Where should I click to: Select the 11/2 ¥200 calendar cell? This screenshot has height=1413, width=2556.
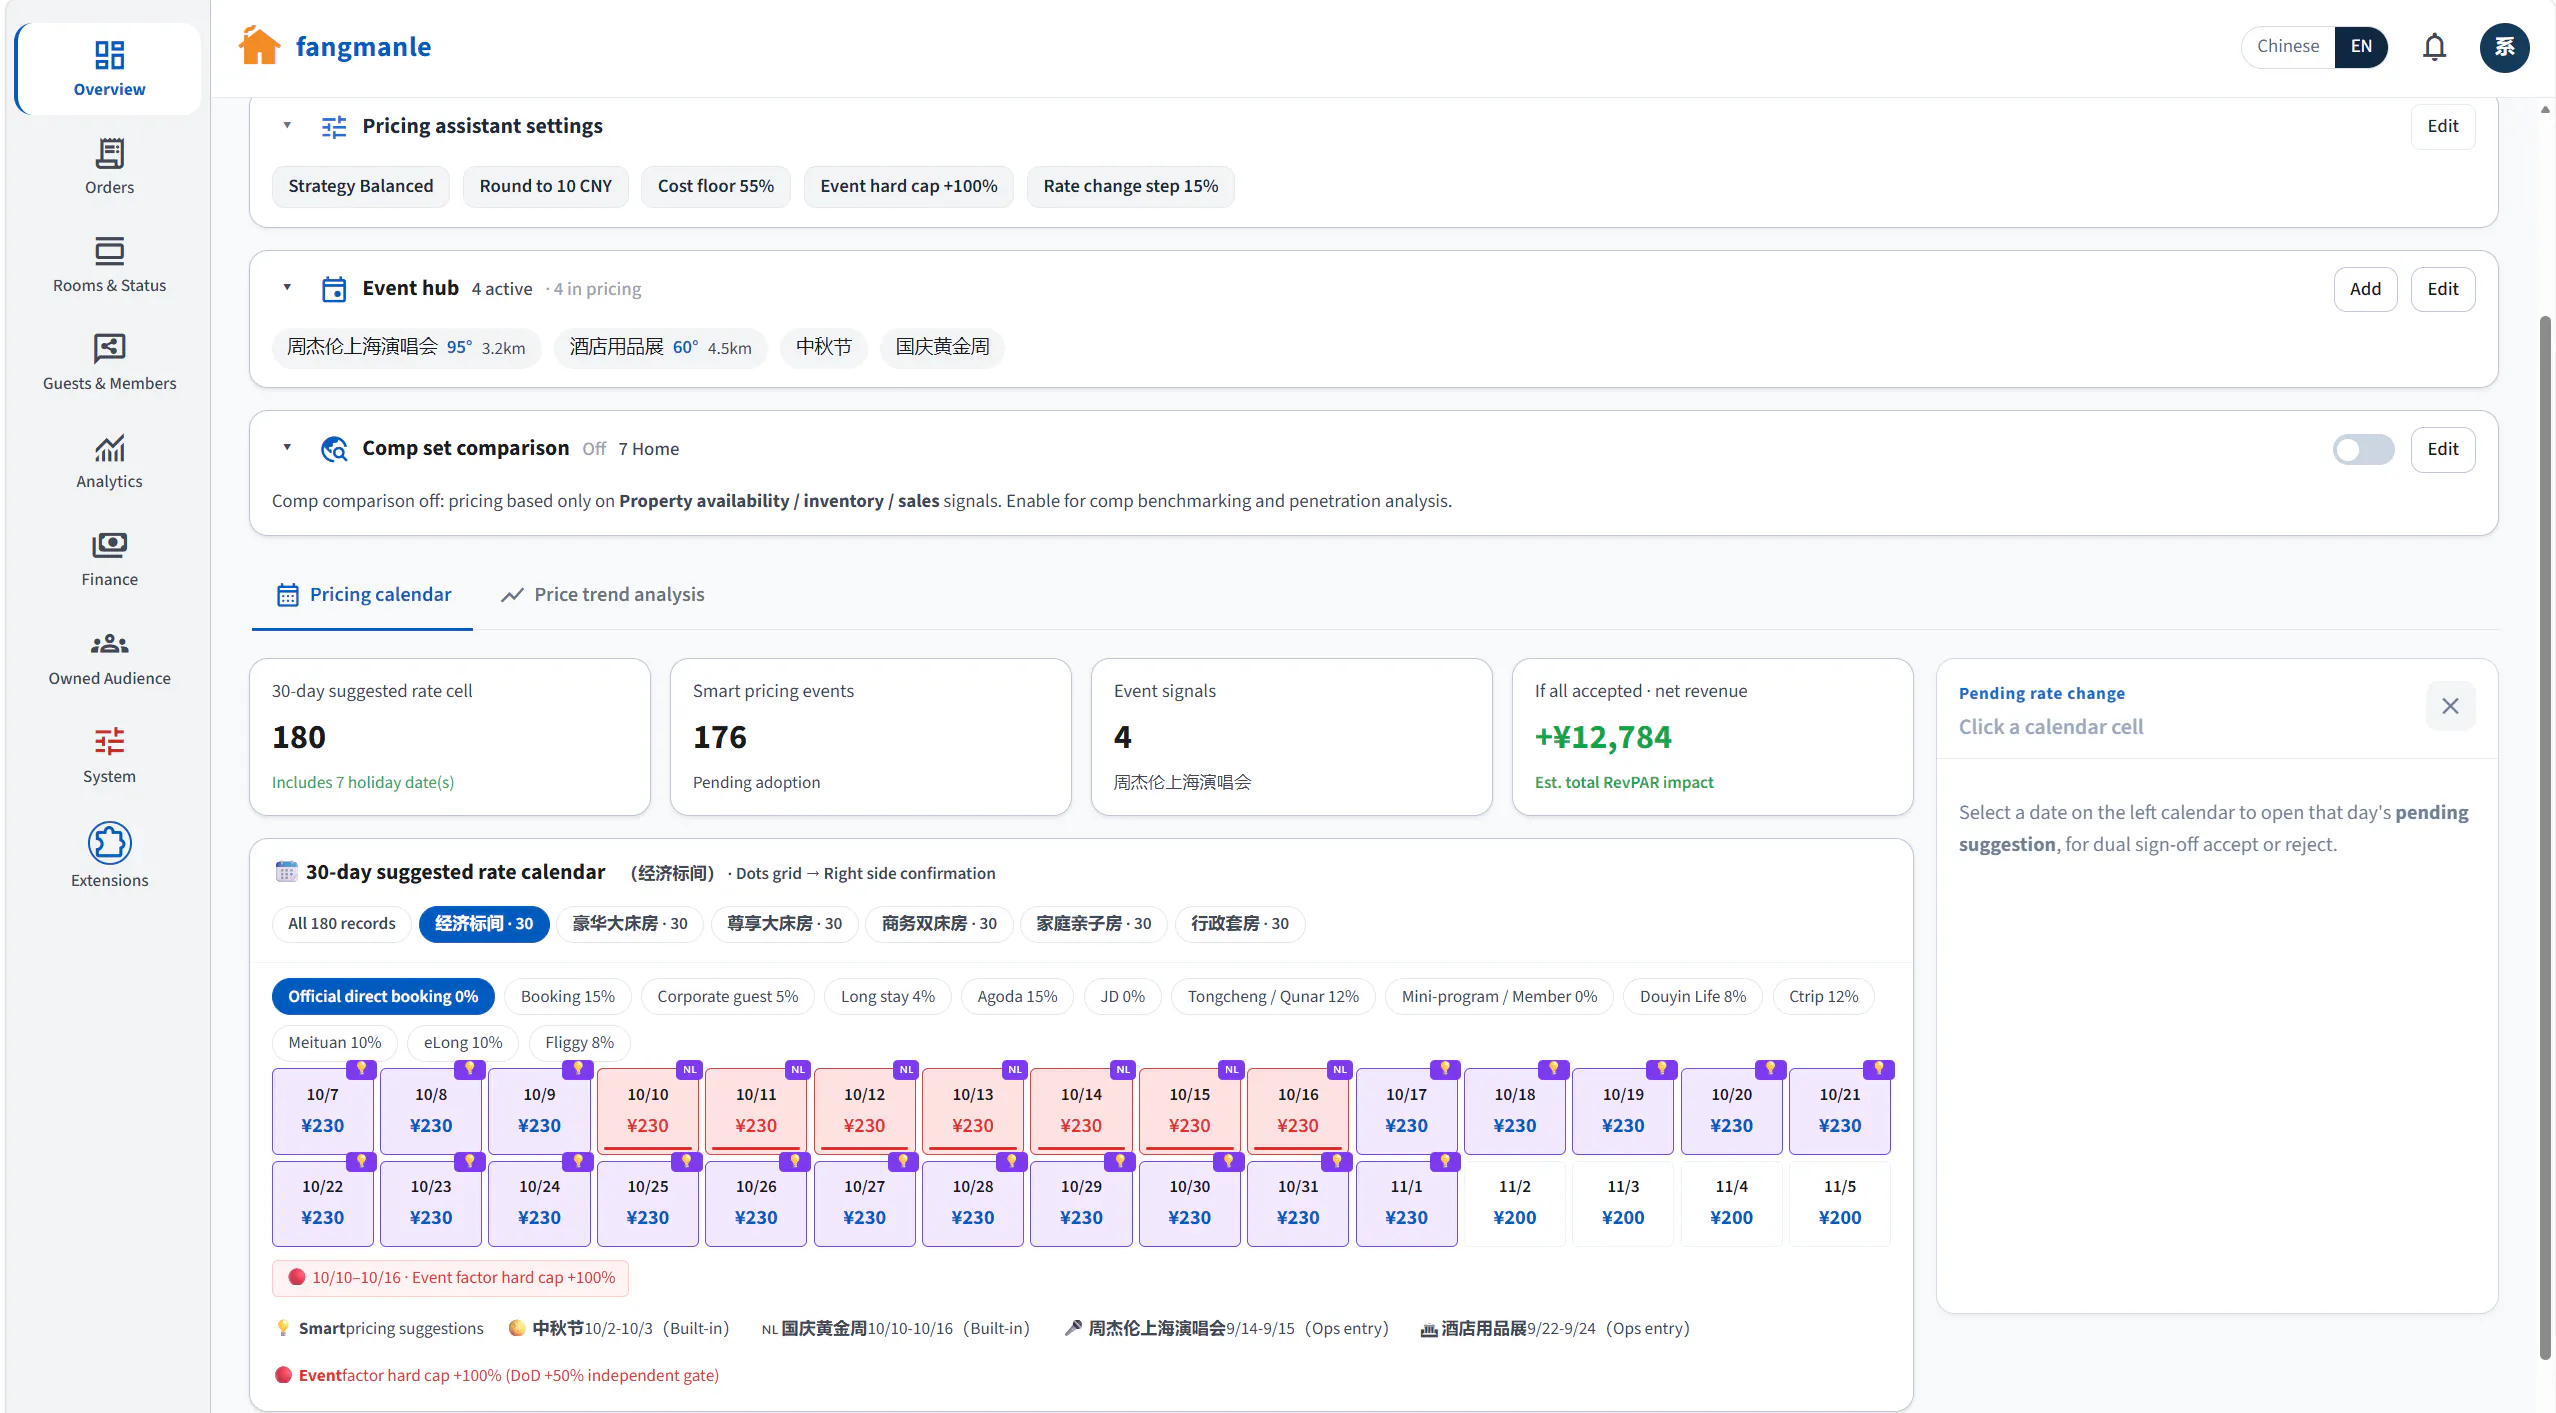(x=1514, y=1202)
